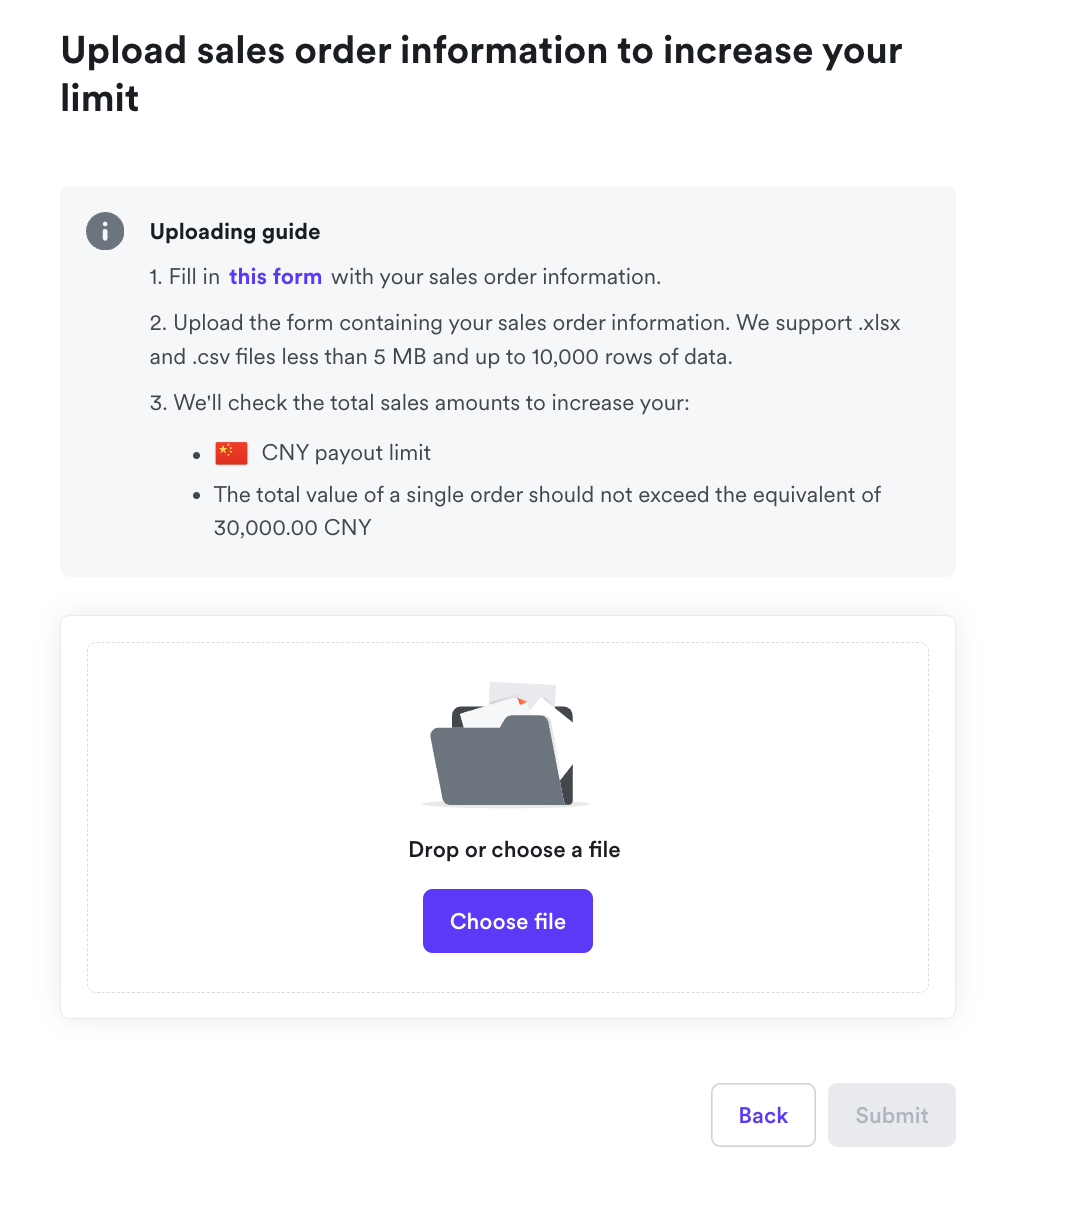The width and height of the screenshot is (1080, 1218).
Task: Click the 'Uploading guide' heading
Action: [235, 232]
